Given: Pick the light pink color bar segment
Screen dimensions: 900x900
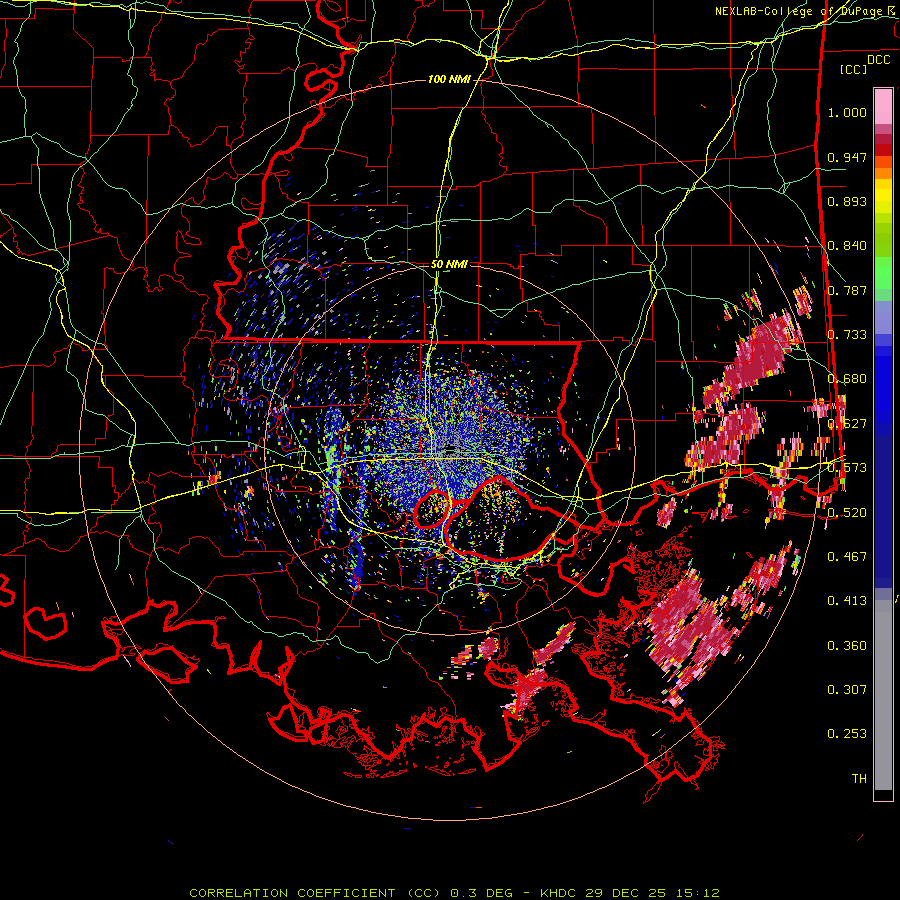Looking at the screenshot, I should (x=883, y=106).
